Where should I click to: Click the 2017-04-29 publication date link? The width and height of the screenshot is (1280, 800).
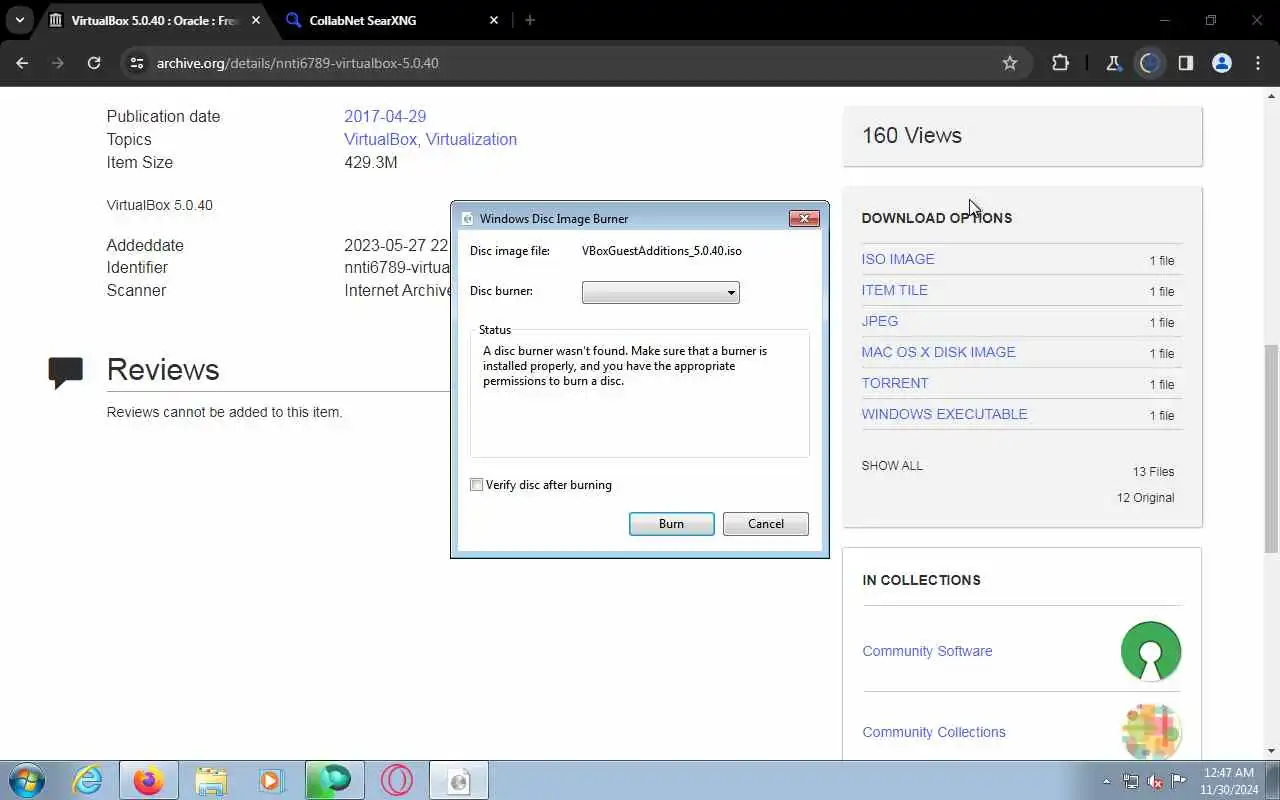385,116
